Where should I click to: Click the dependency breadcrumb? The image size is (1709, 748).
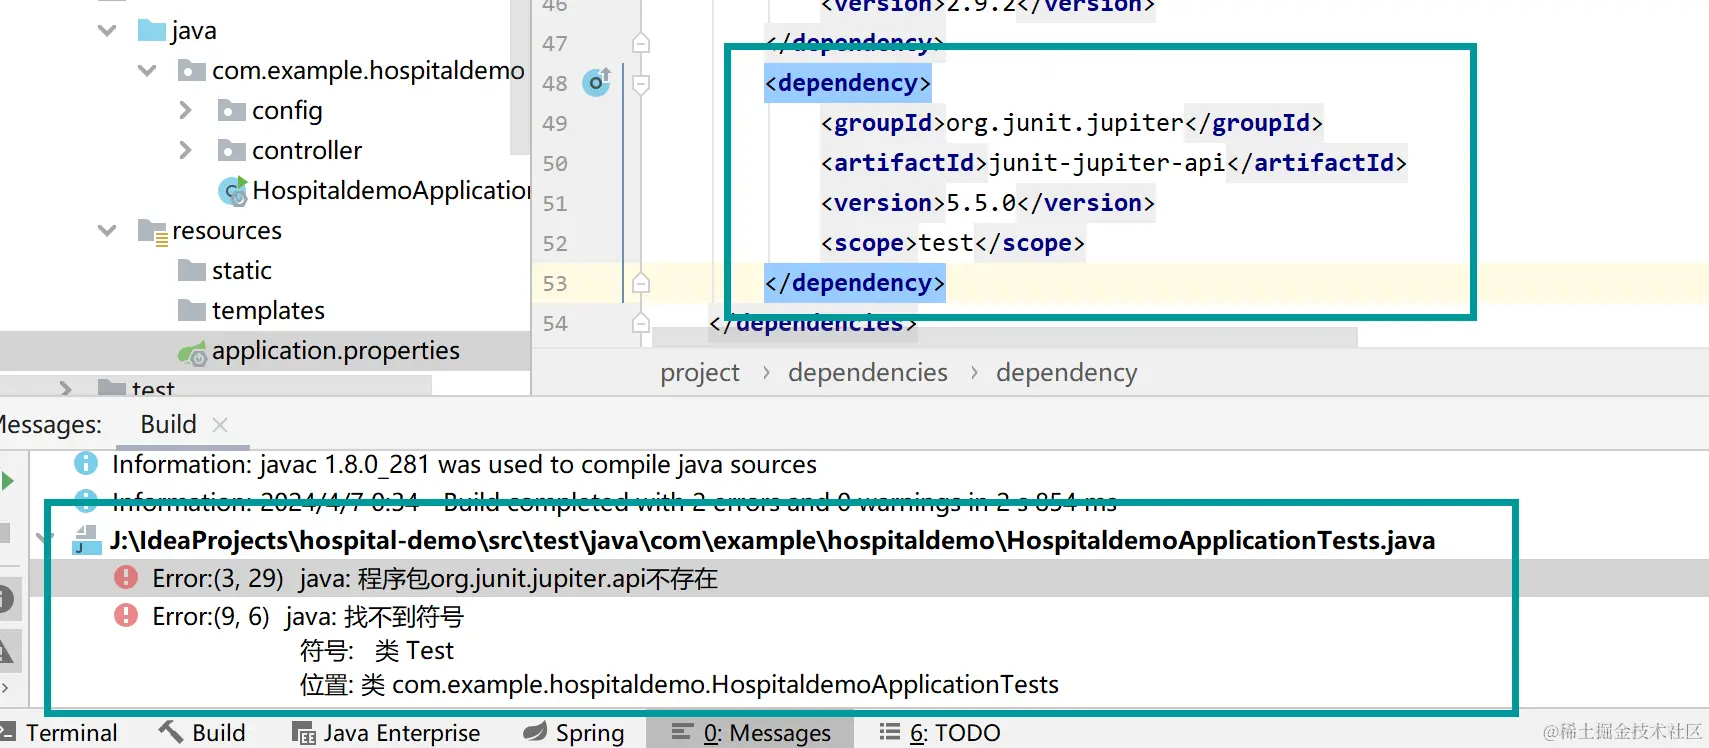[1067, 373]
